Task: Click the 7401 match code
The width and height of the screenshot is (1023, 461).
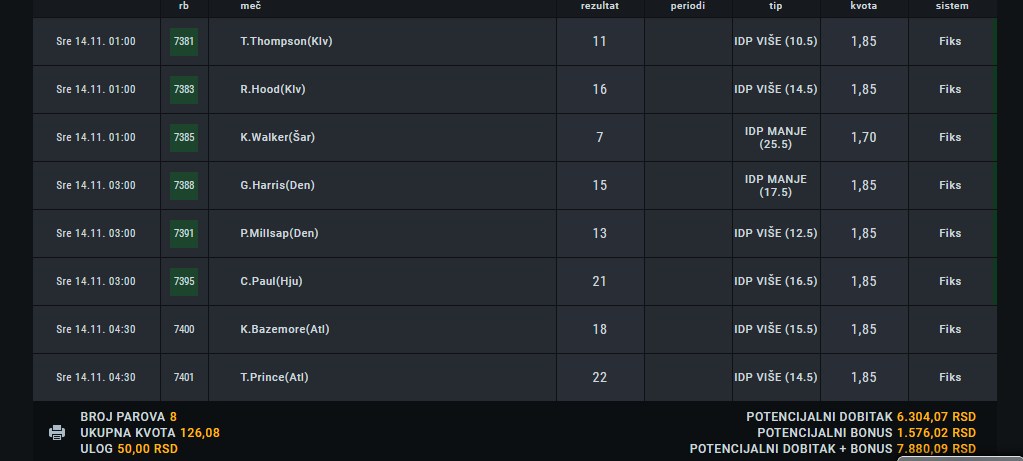Action: pyautogui.click(x=184, y=378)
